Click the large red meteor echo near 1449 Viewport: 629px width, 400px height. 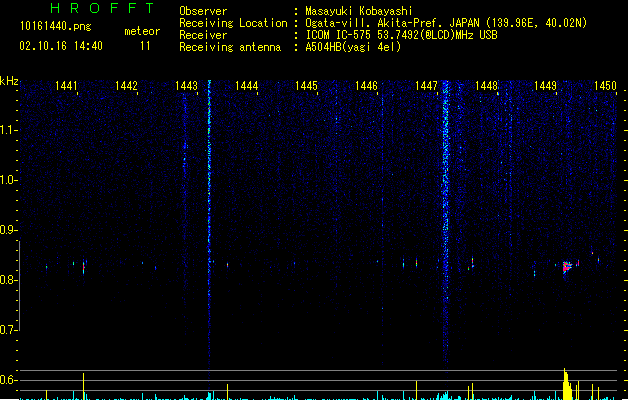pyautogui.click(x=567, y=267)
